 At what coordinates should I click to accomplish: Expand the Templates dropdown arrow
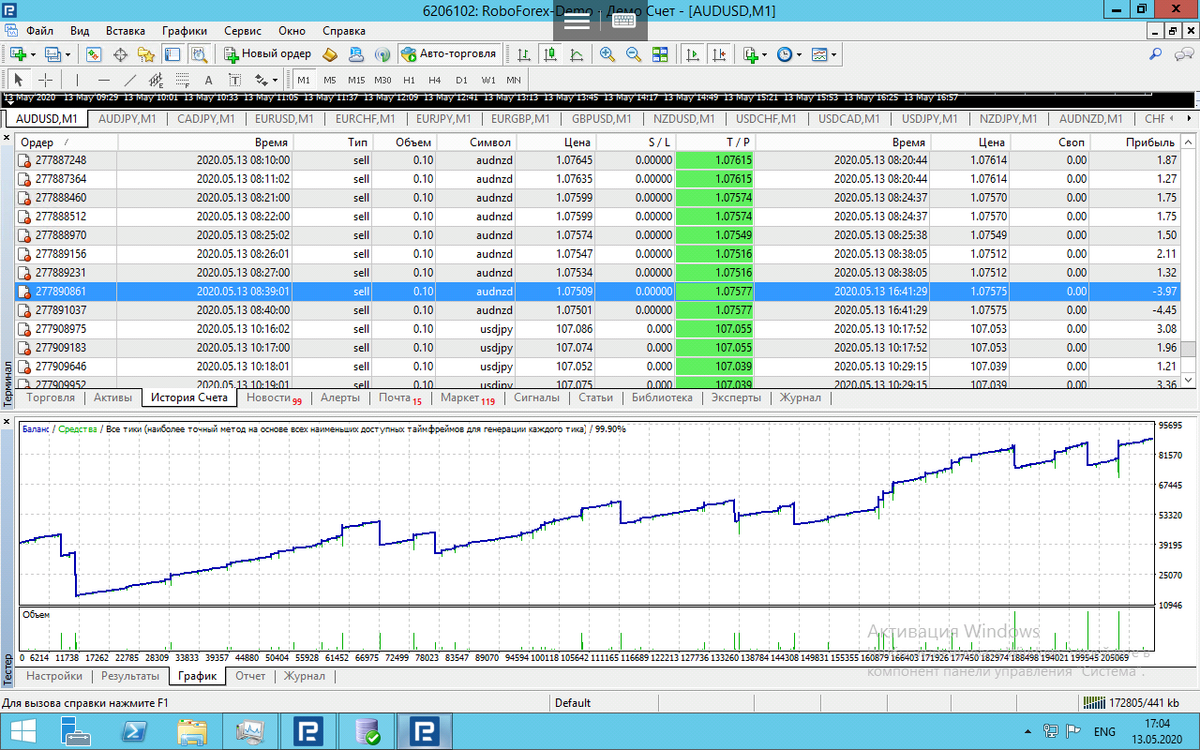click(x=833, y=54)
